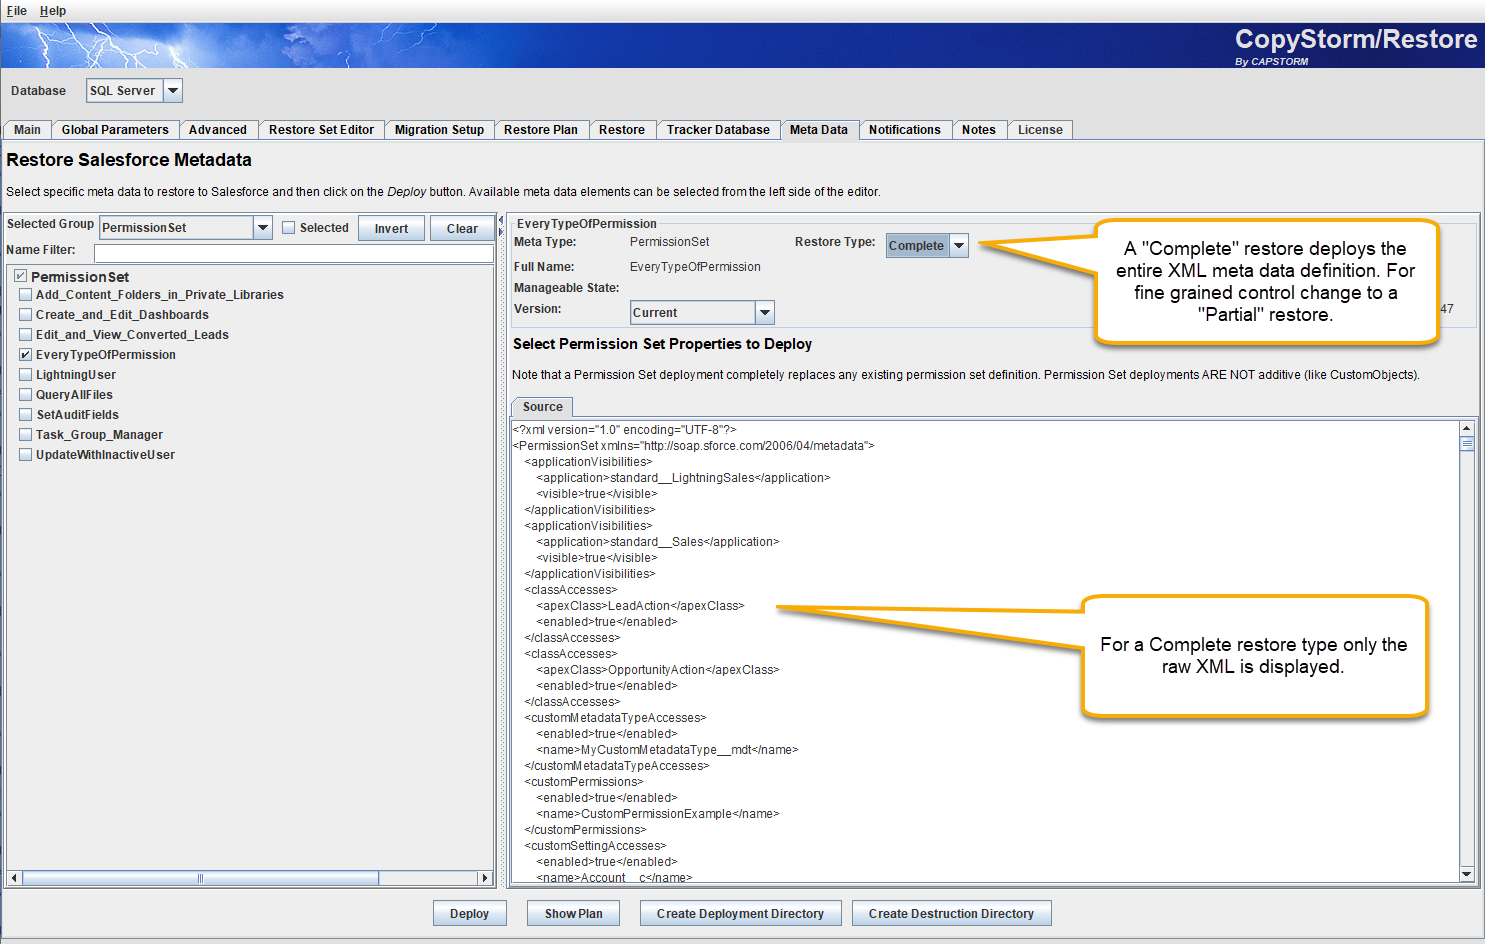Check Create_and_Edit_Dashboards checkbox
The image size is (1485, 944).
coord(26,315)
